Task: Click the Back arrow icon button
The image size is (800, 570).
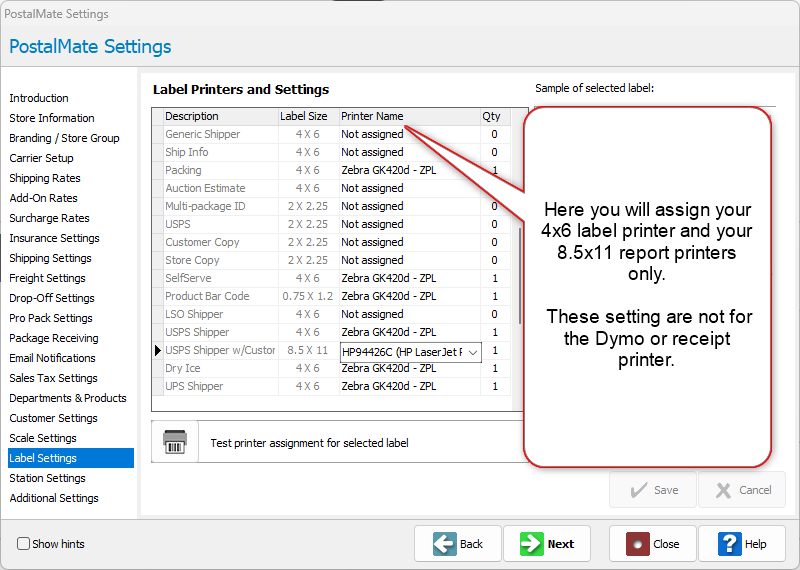Action: click(x=445, y=544)
